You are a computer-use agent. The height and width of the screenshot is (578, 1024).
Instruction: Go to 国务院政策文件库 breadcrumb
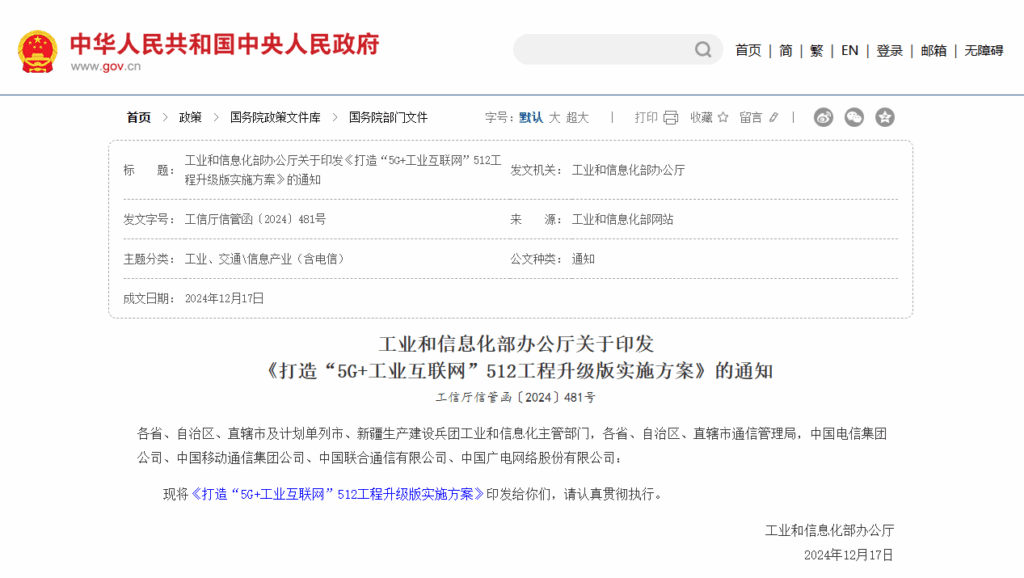click(275, 118)
